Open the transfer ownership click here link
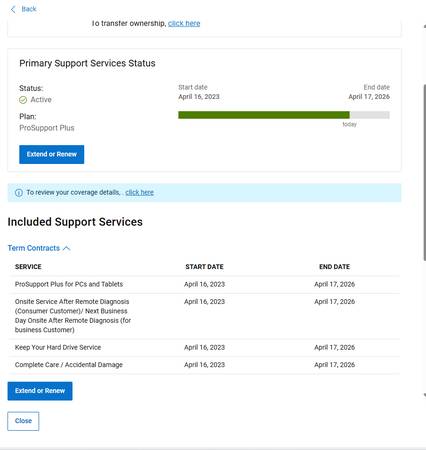Screen dimensions: 426x450 (184, 23)
